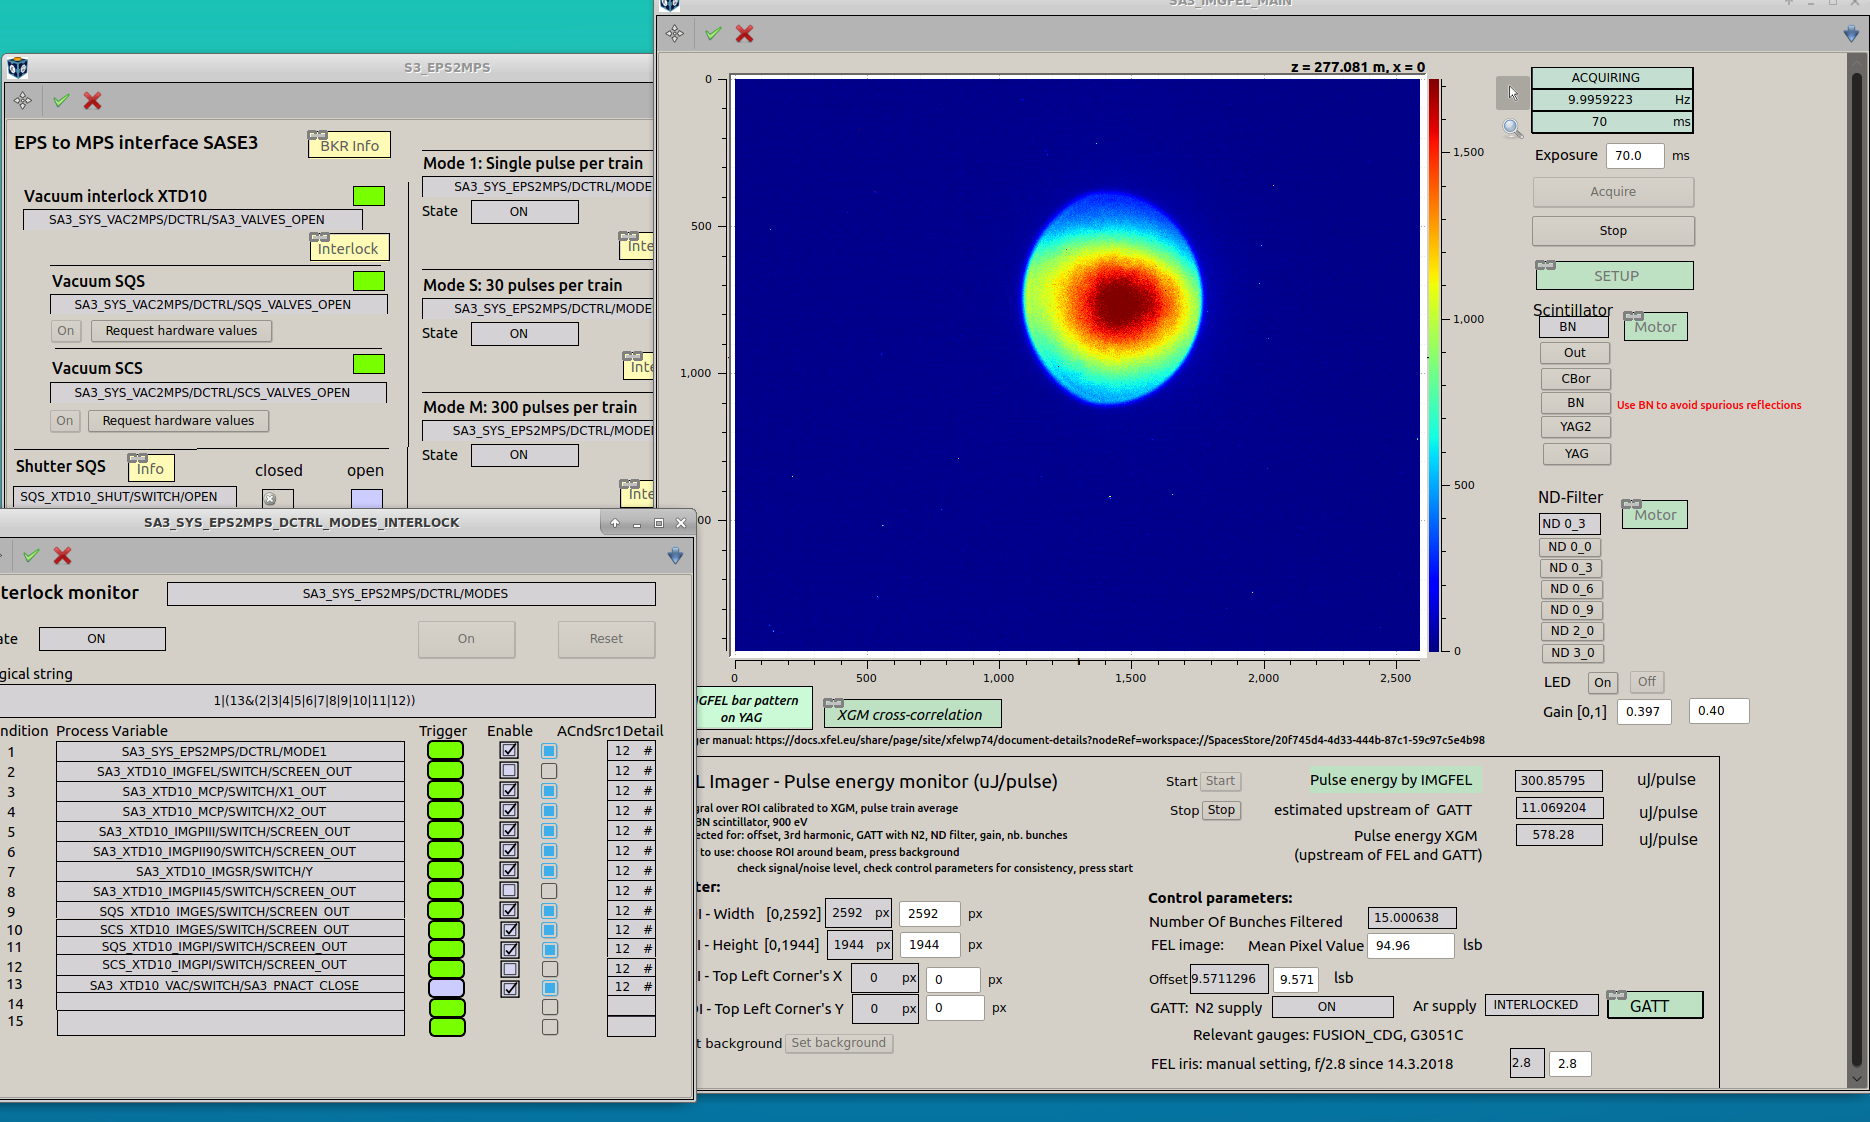Screen dimensions: 1870x1122
Task: Click the roll-up arrow on the interlock window title bar
Action: tap(615, 523)
